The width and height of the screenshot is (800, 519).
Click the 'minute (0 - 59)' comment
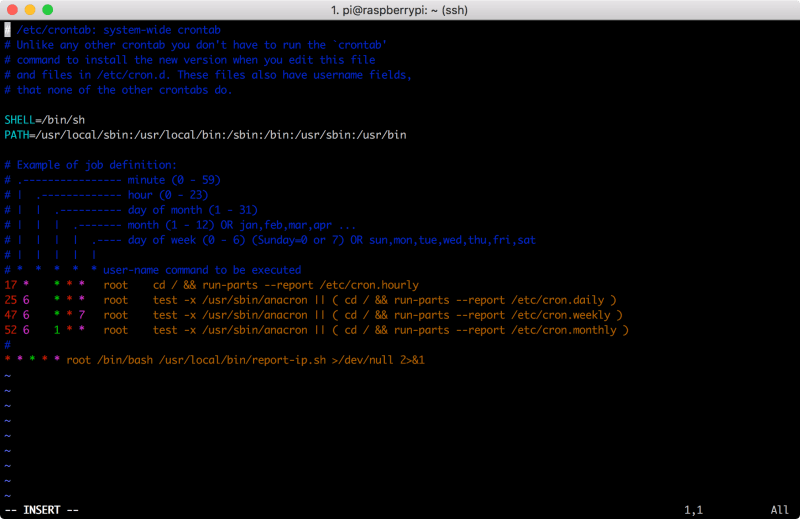click(x=174, y=180)
